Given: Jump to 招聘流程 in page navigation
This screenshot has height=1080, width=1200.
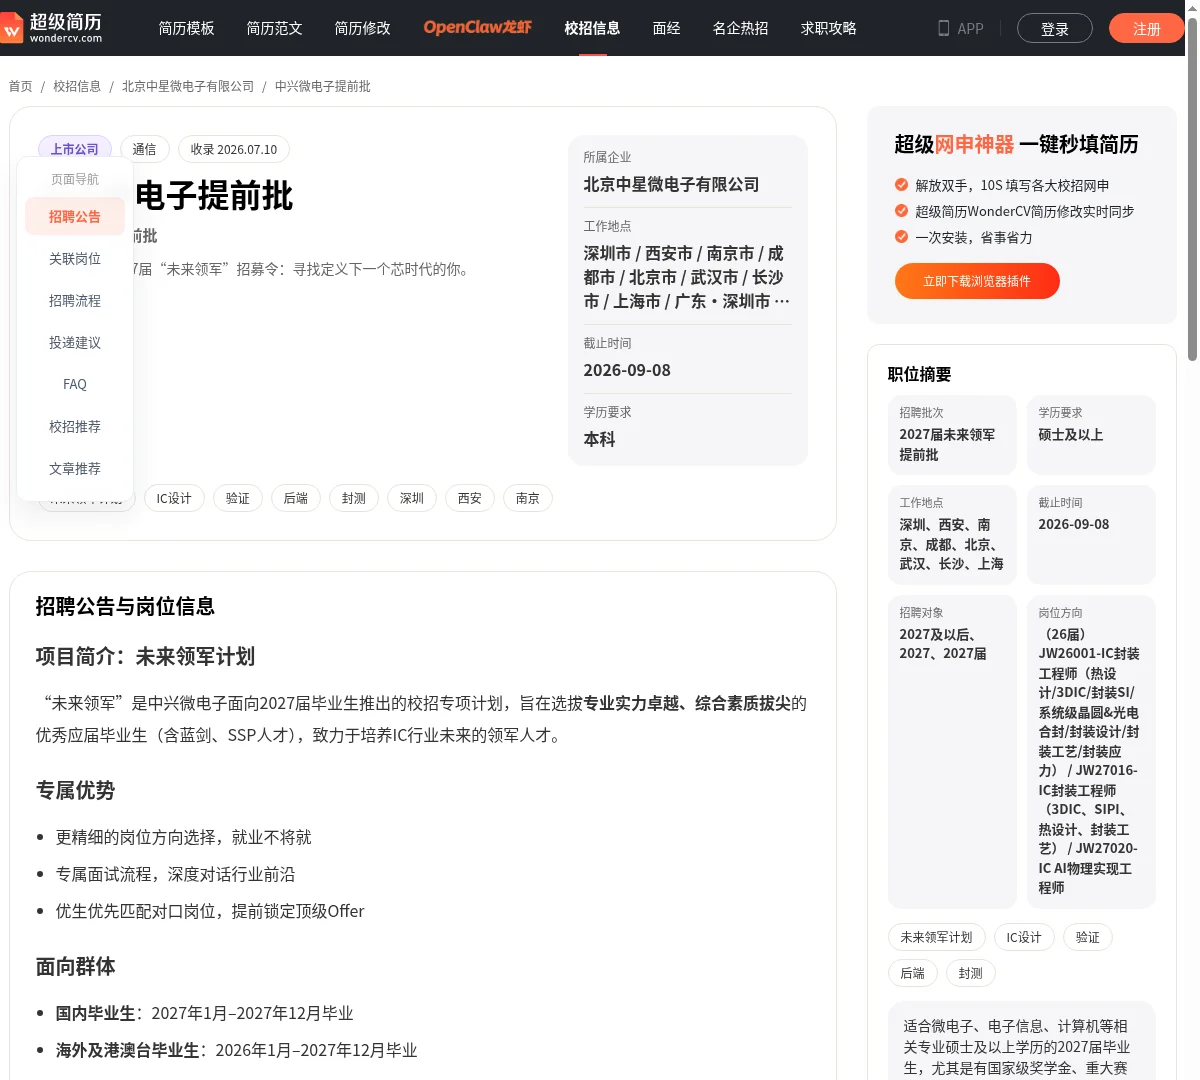Looking at the screenshot, I should coord(75,300).
